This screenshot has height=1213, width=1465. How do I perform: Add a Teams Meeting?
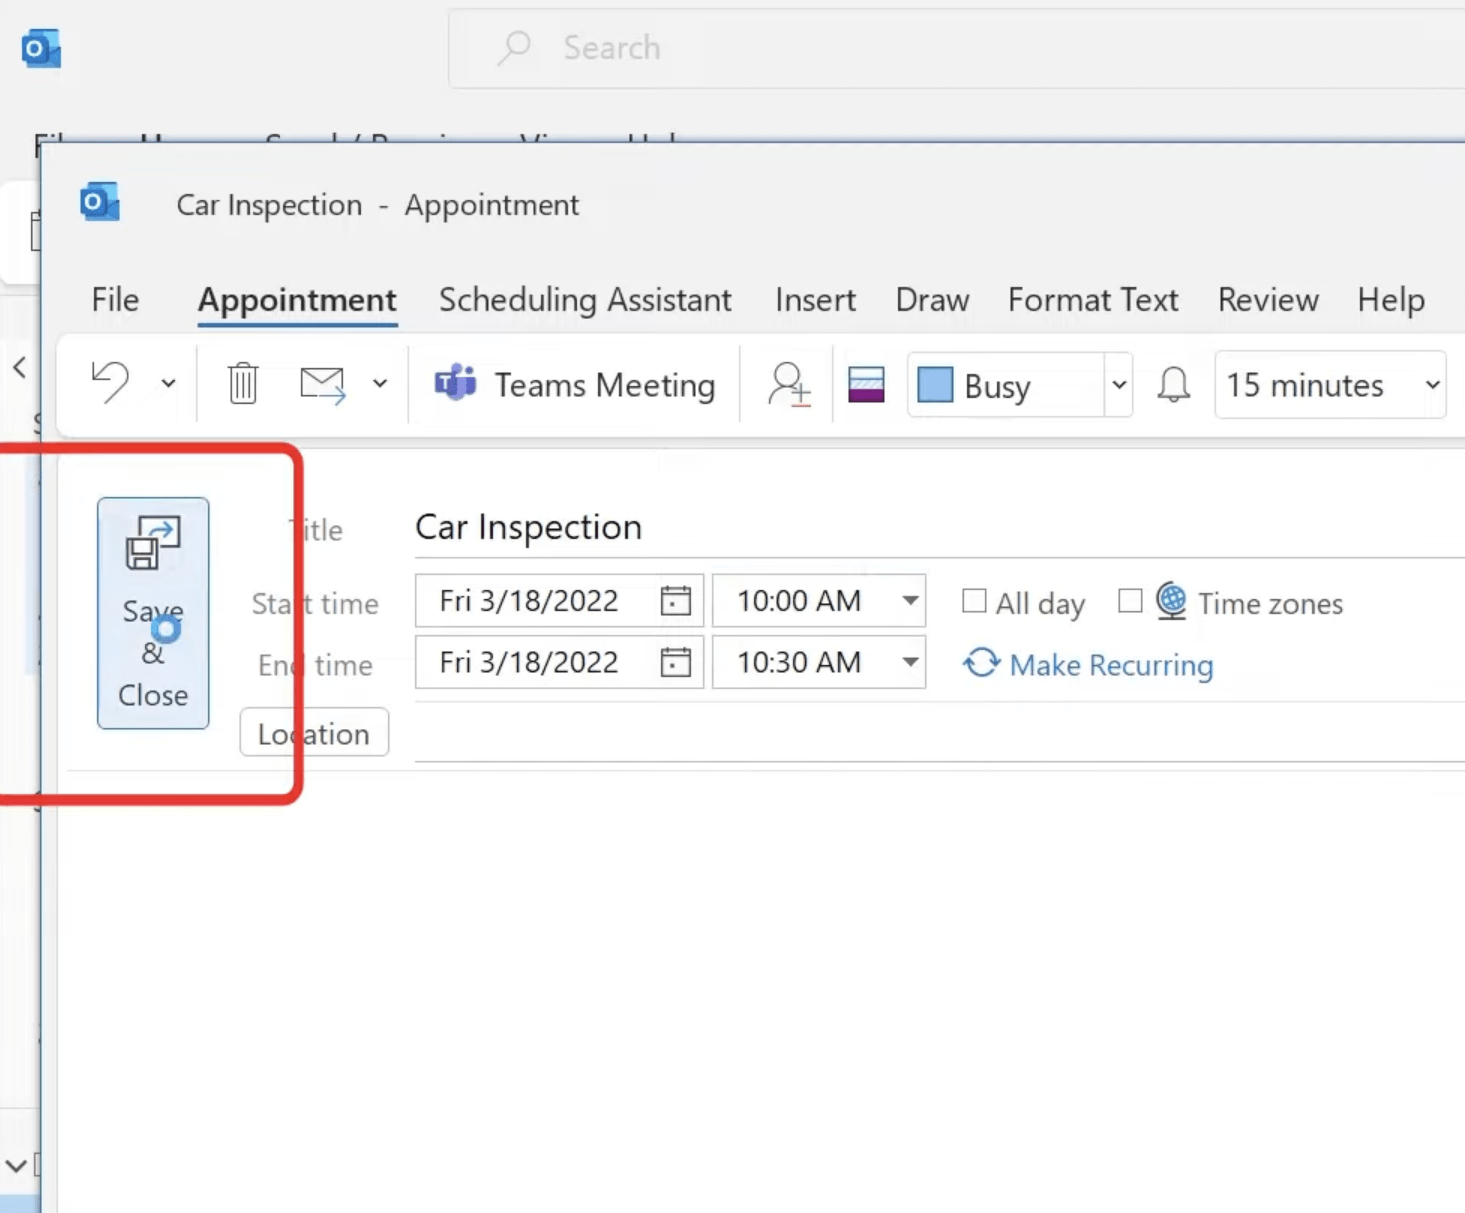pos(575,385)
